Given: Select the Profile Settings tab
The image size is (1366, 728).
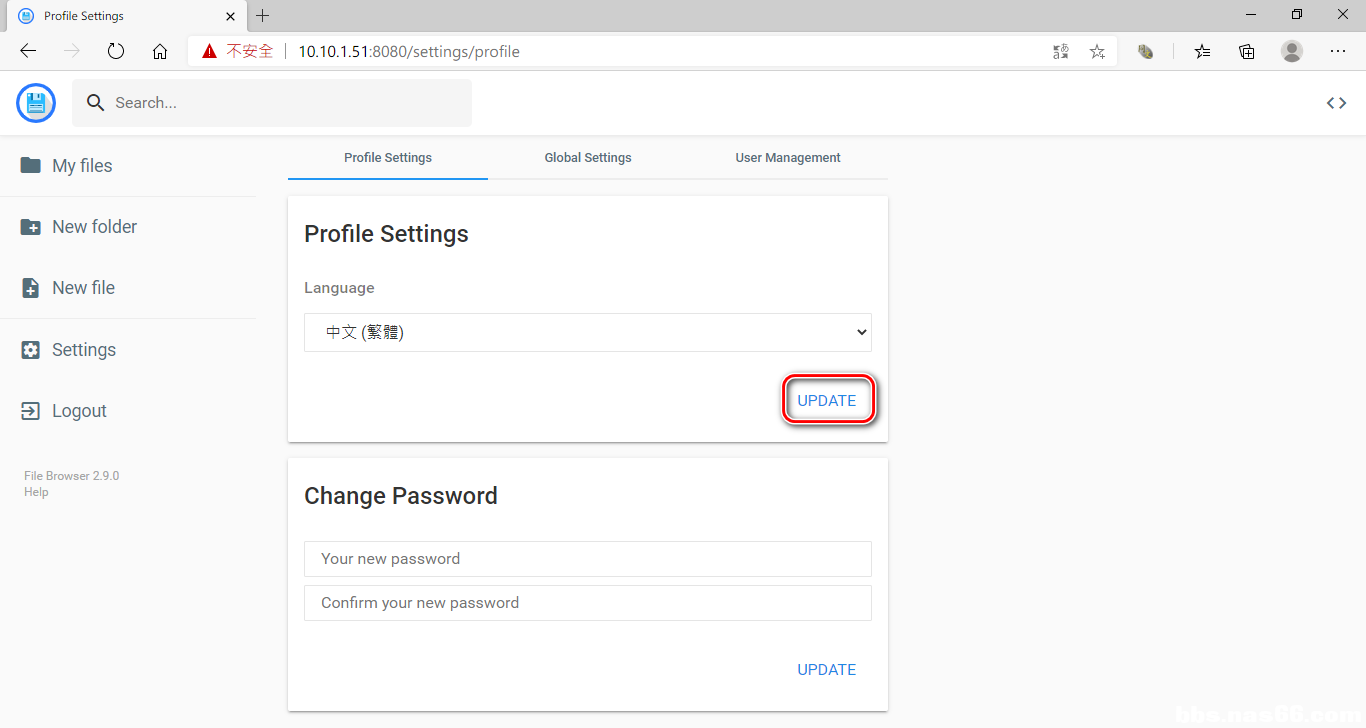Looking at the screenshot, I should 388,158.
